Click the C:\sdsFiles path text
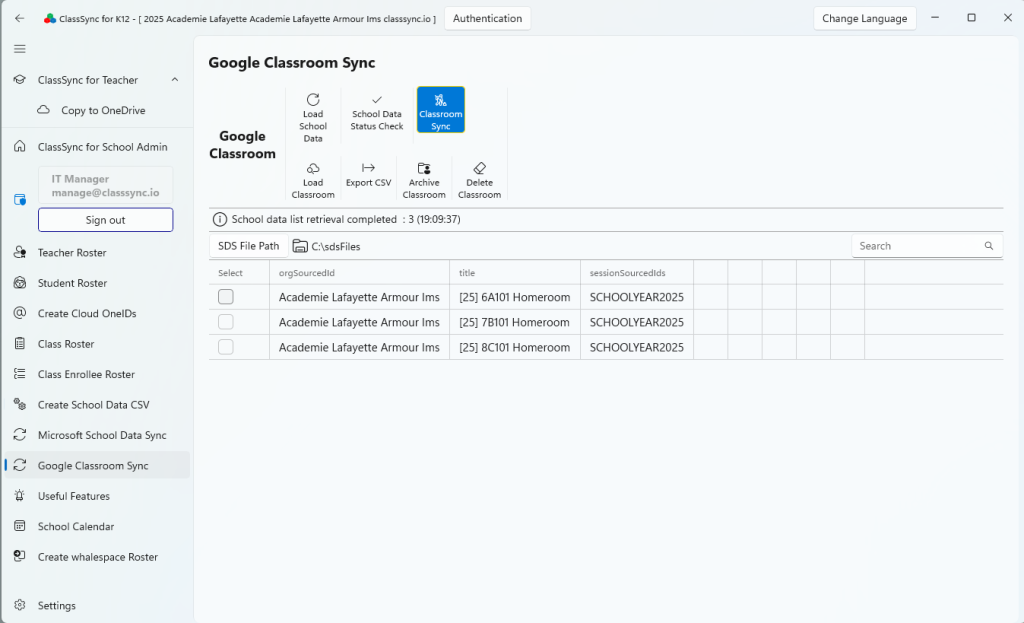Image resolution: width=1024 pixels, height=623 pixels. tap(336, 246)
